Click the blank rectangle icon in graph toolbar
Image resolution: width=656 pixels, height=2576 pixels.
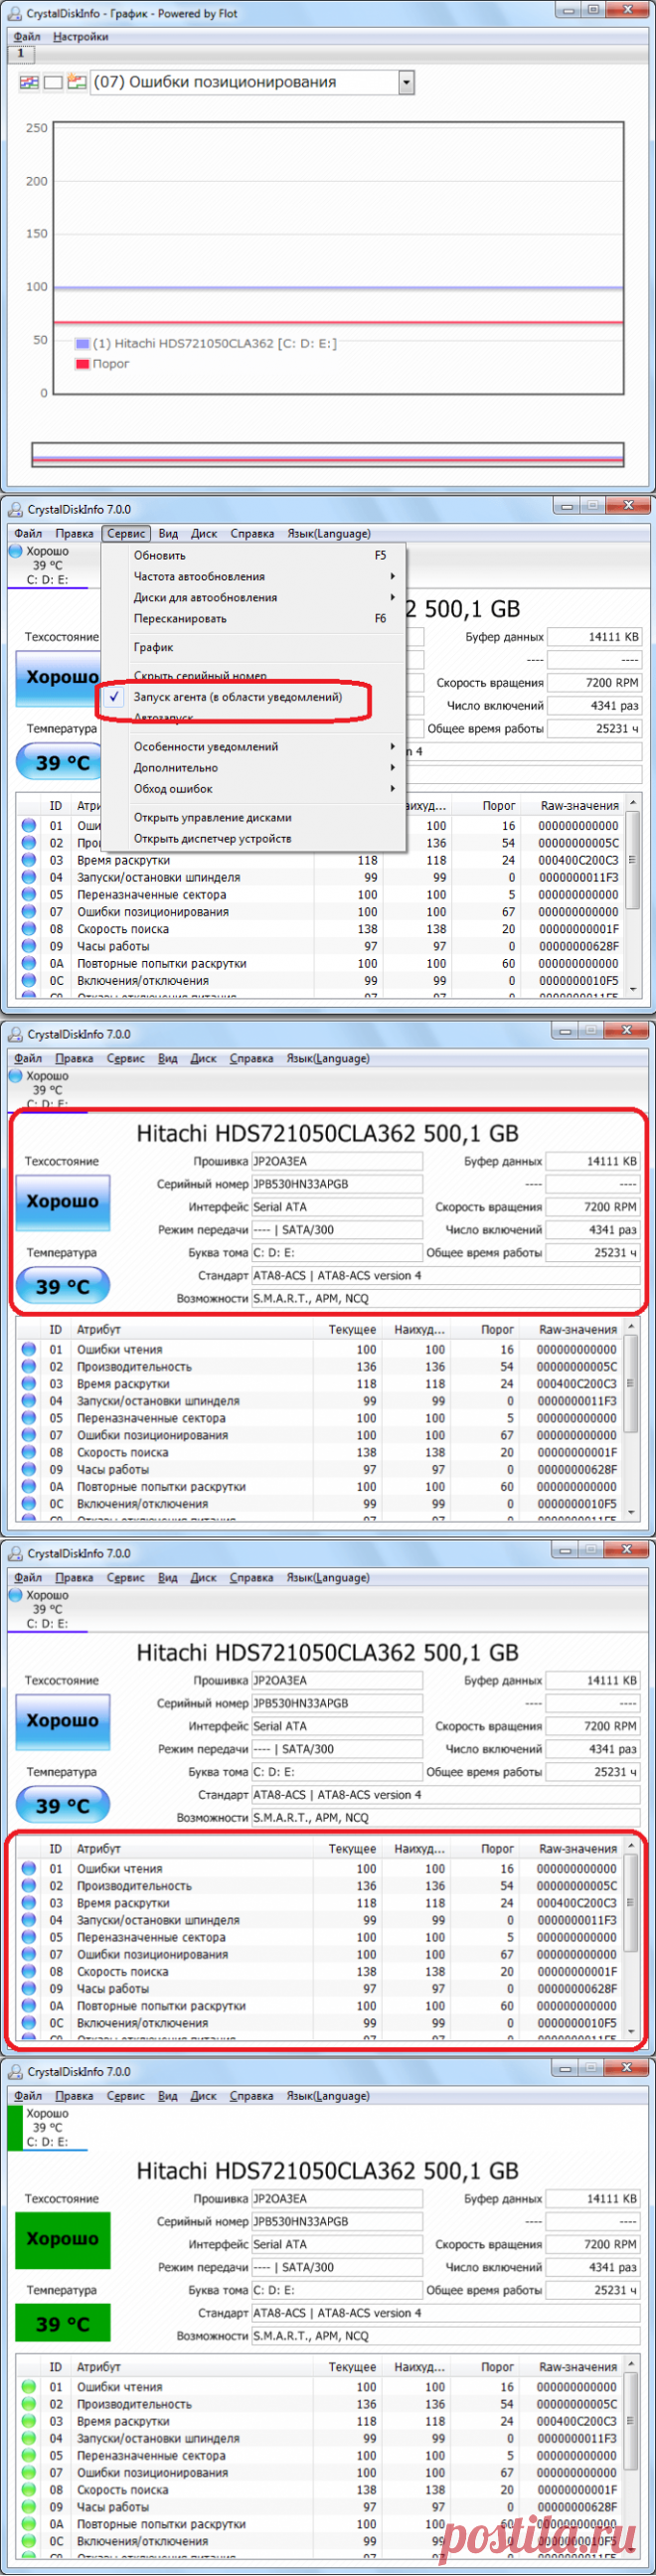[x=53, y=82]
